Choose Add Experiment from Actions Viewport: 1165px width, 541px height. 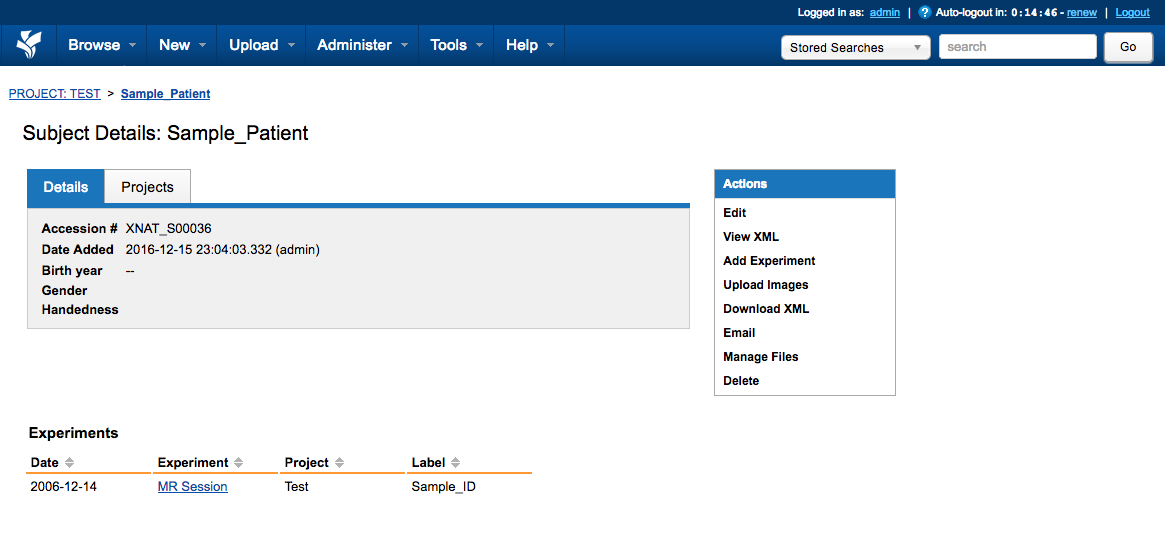click(769, 261)
